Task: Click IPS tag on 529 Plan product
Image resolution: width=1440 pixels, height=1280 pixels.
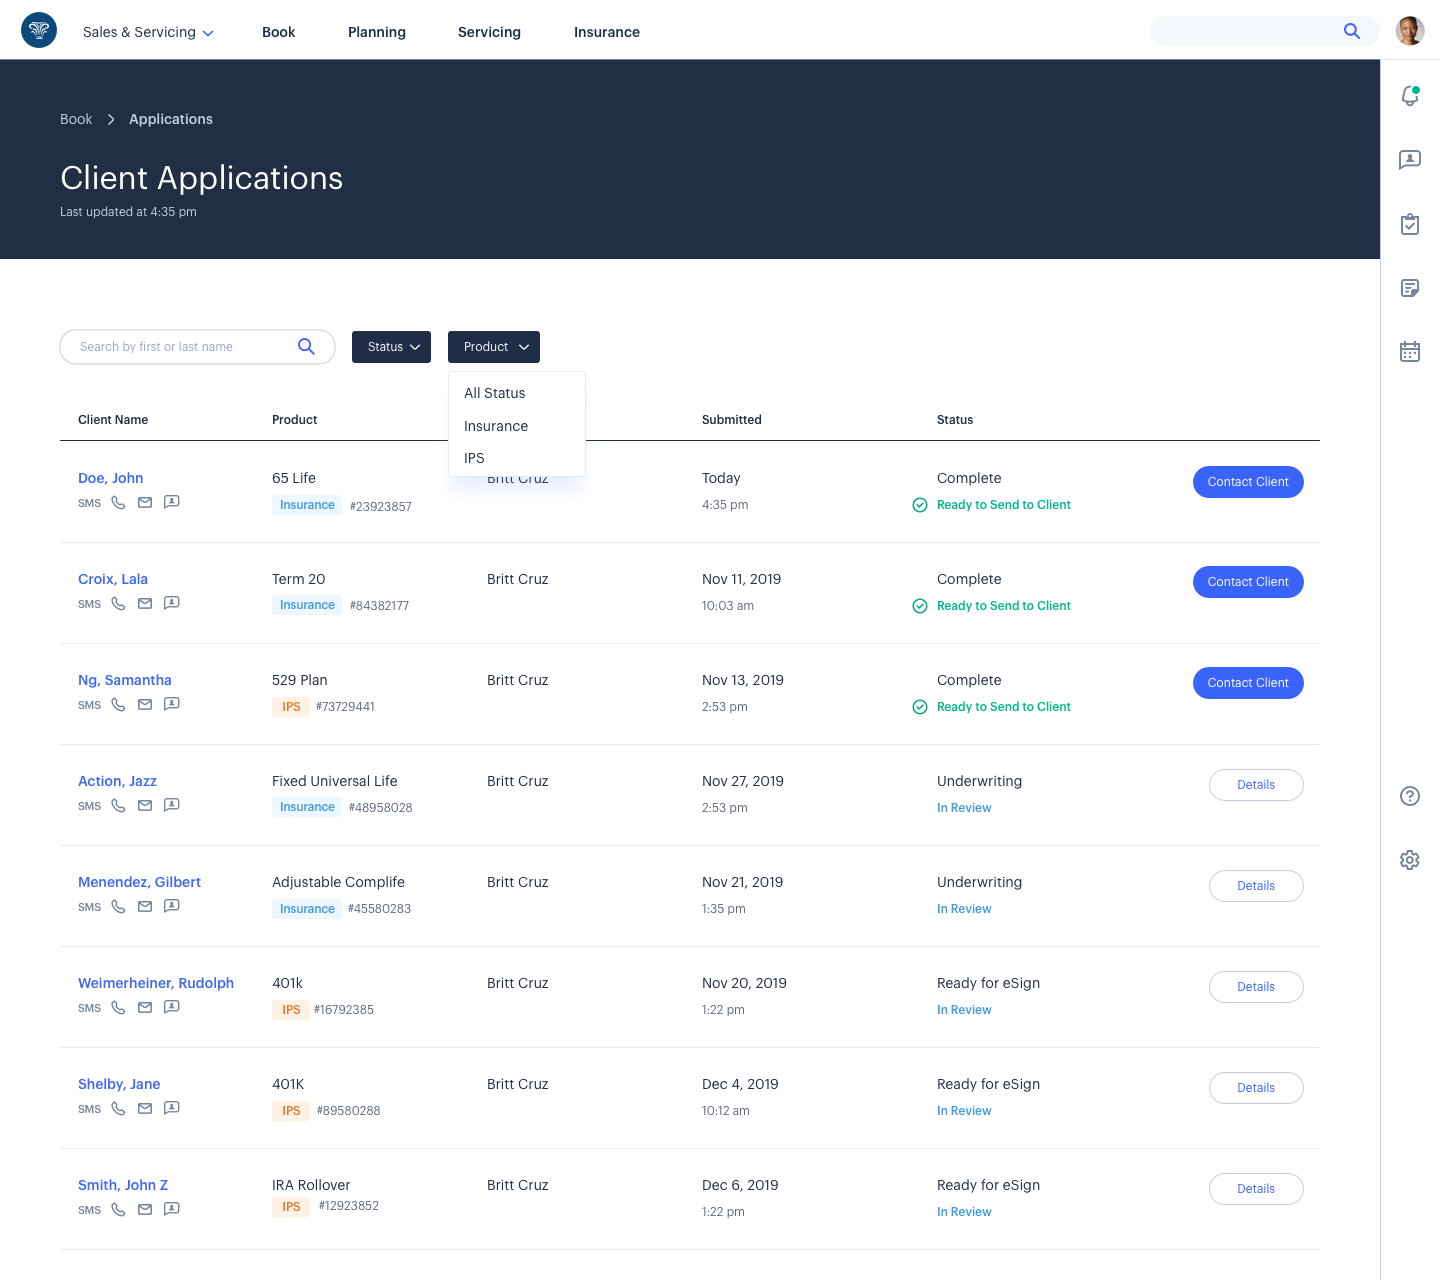Action: [291, 707]
